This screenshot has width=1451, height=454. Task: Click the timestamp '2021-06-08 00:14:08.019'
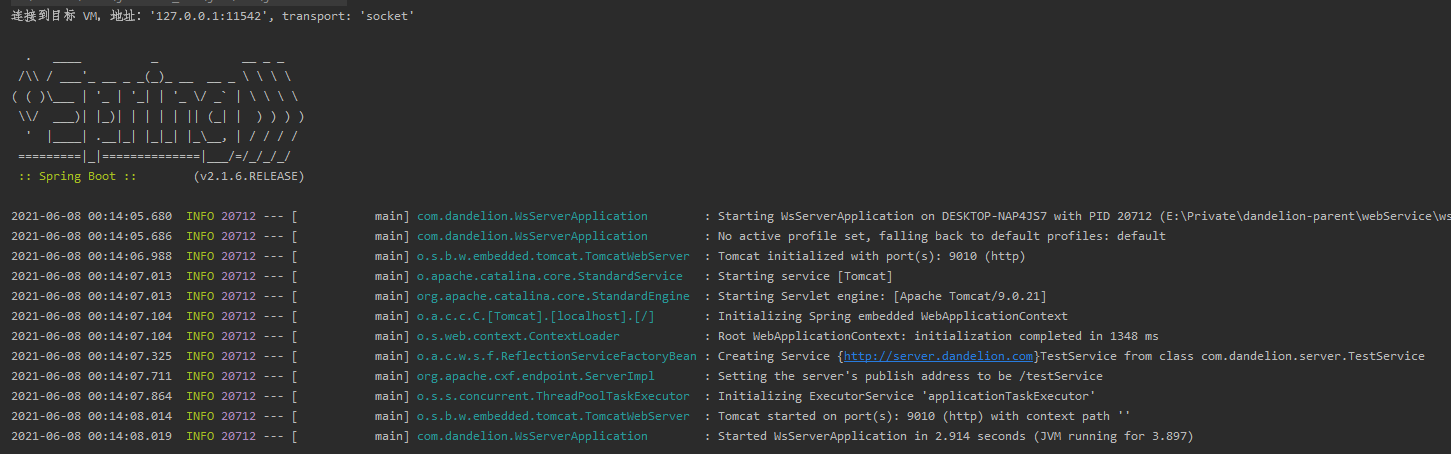point(91,436)
